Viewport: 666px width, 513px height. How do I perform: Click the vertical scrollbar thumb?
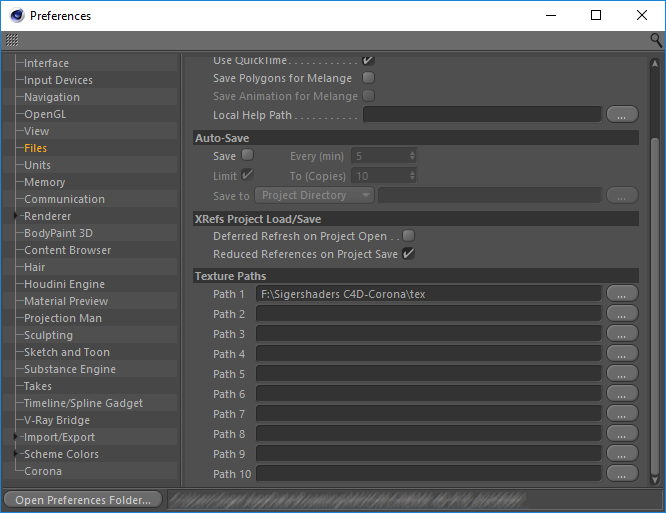pos(655,306)
